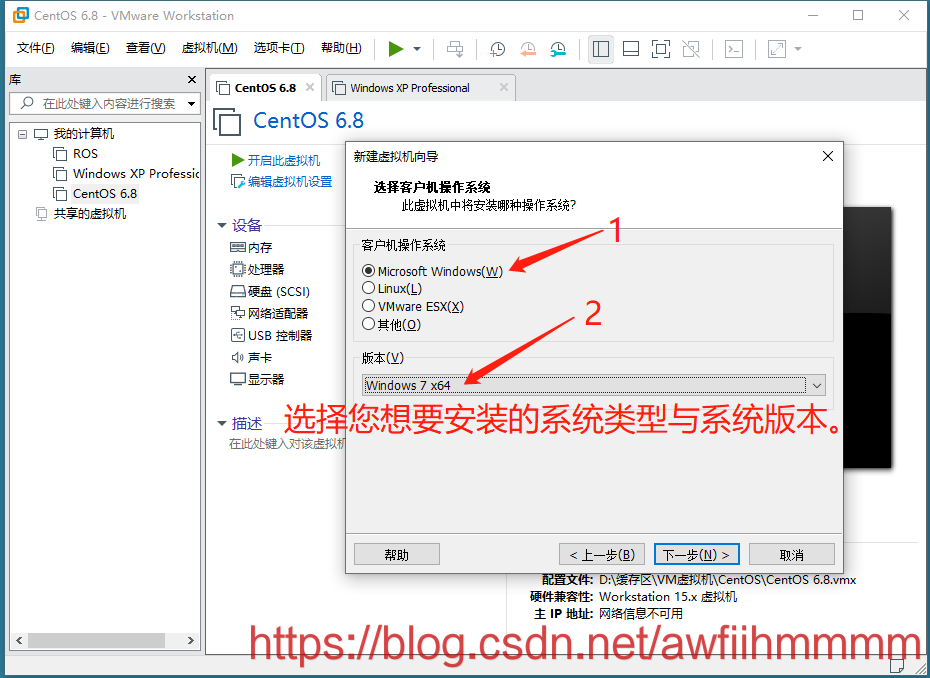Click the green Power On play icon

[396, 49]
